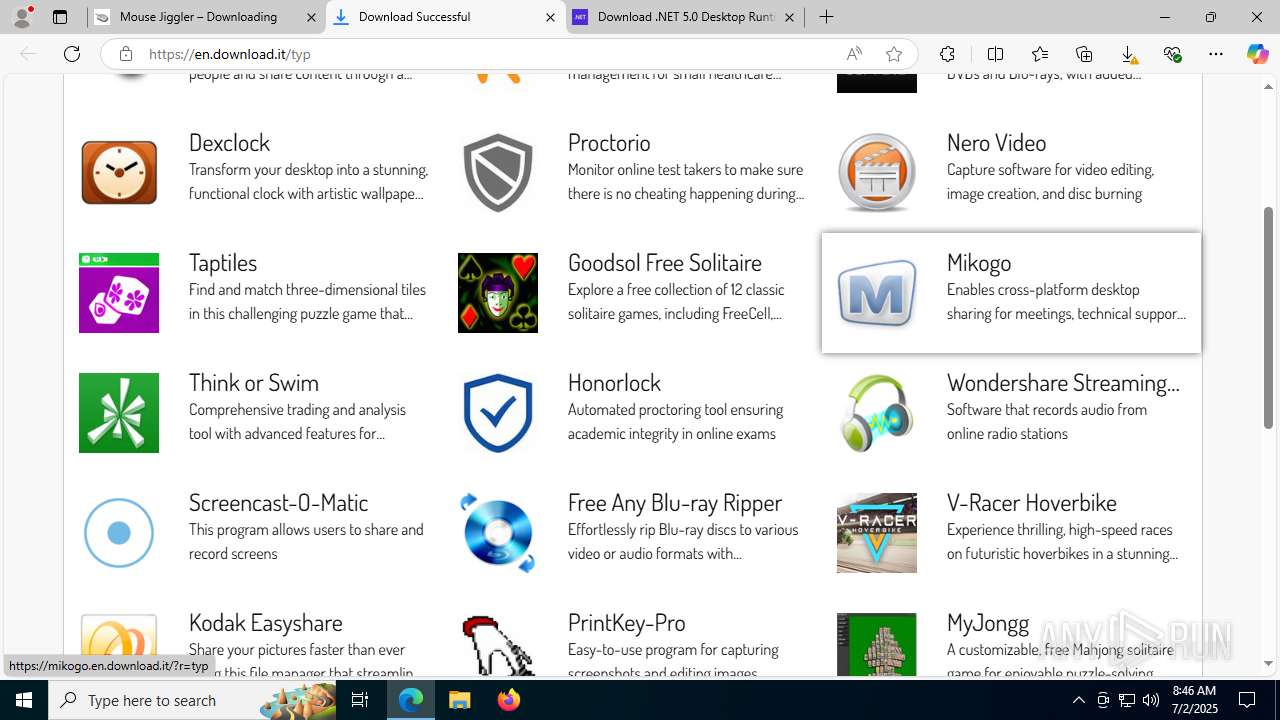Viewport: 1280px width, 720px height.
Task: Click the taskbar search box
Action: (x=192, y=700)
